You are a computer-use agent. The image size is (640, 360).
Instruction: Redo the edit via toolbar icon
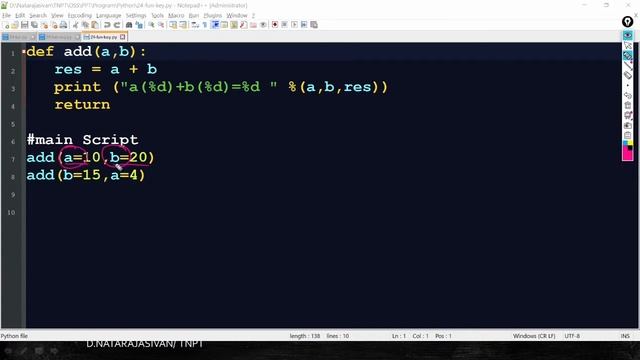[x=116, y=25]
